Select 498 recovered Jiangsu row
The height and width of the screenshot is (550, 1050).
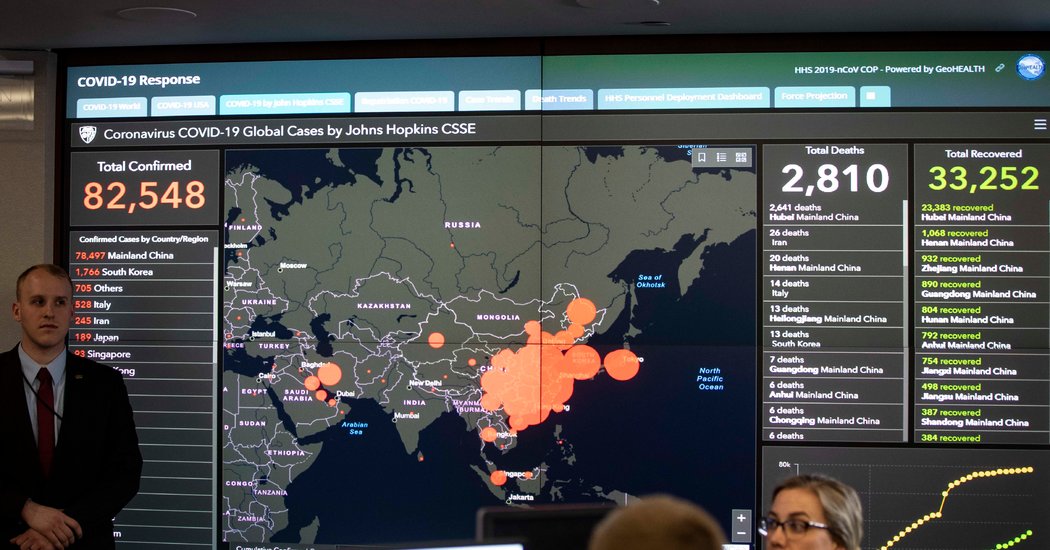[x=982, y=391]
